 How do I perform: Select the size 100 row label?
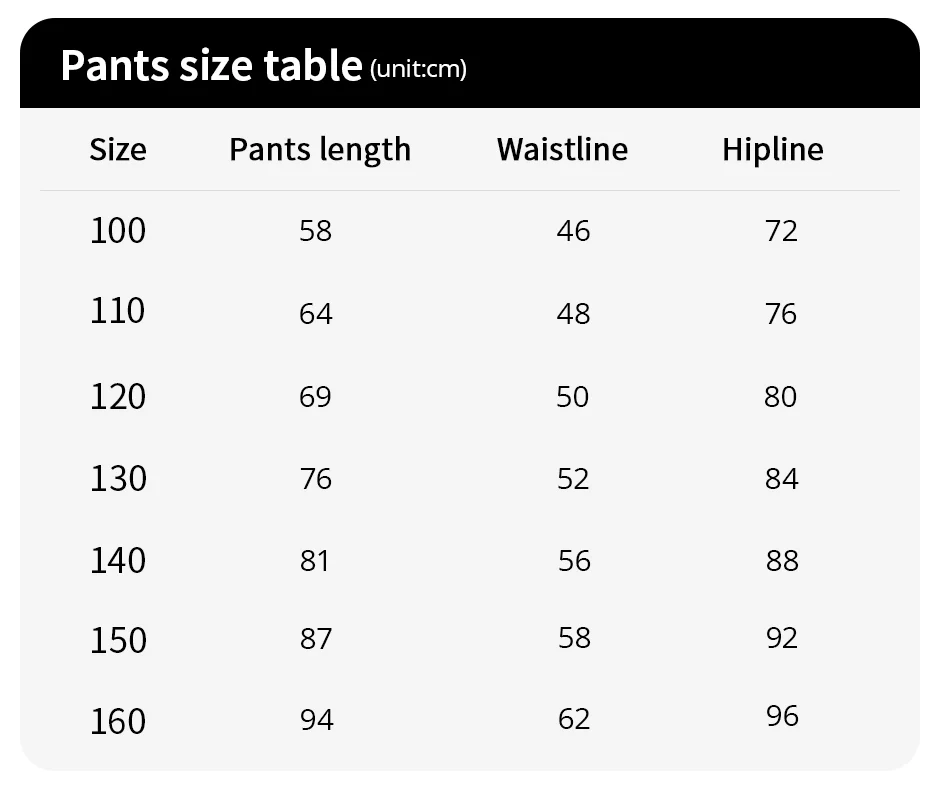pyautogui.click(x=118, y=231)
